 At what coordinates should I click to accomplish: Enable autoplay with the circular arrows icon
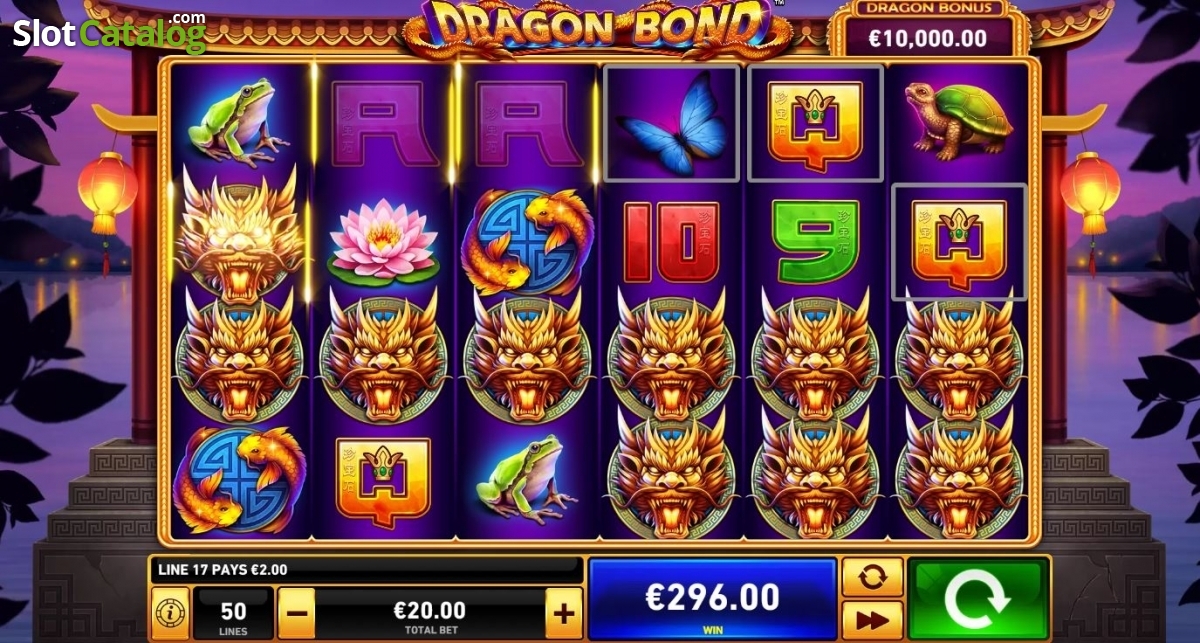tap(872, 577)
